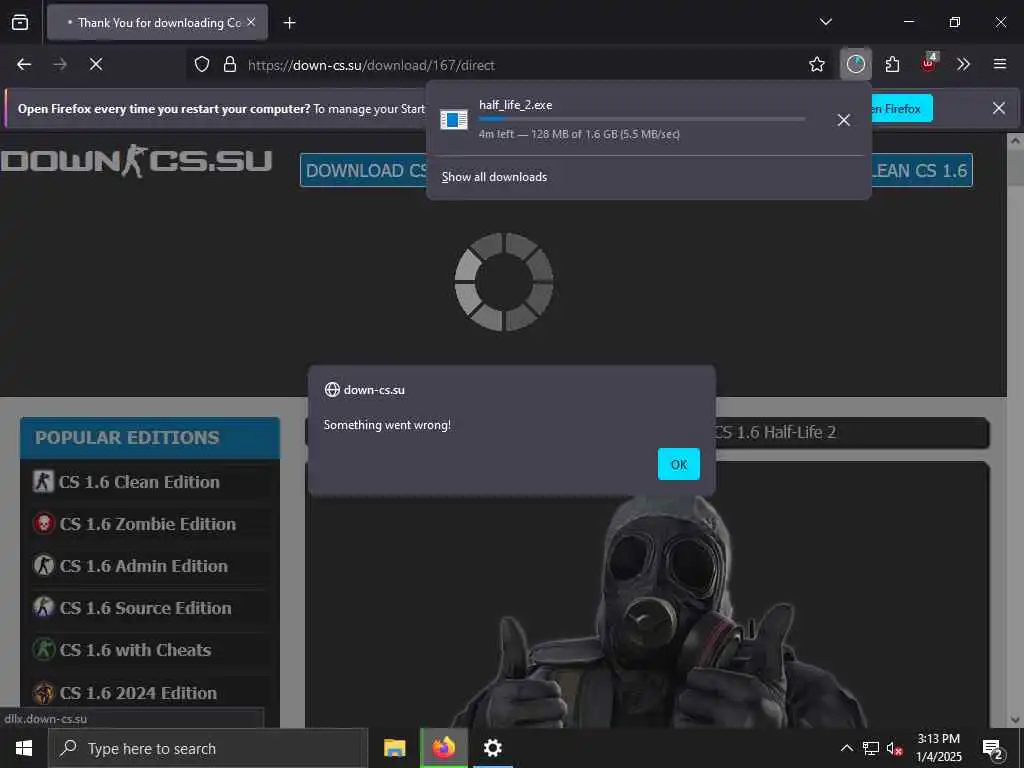
Task: Click the Zombie Edition skull icon
Action: [44, 524]
